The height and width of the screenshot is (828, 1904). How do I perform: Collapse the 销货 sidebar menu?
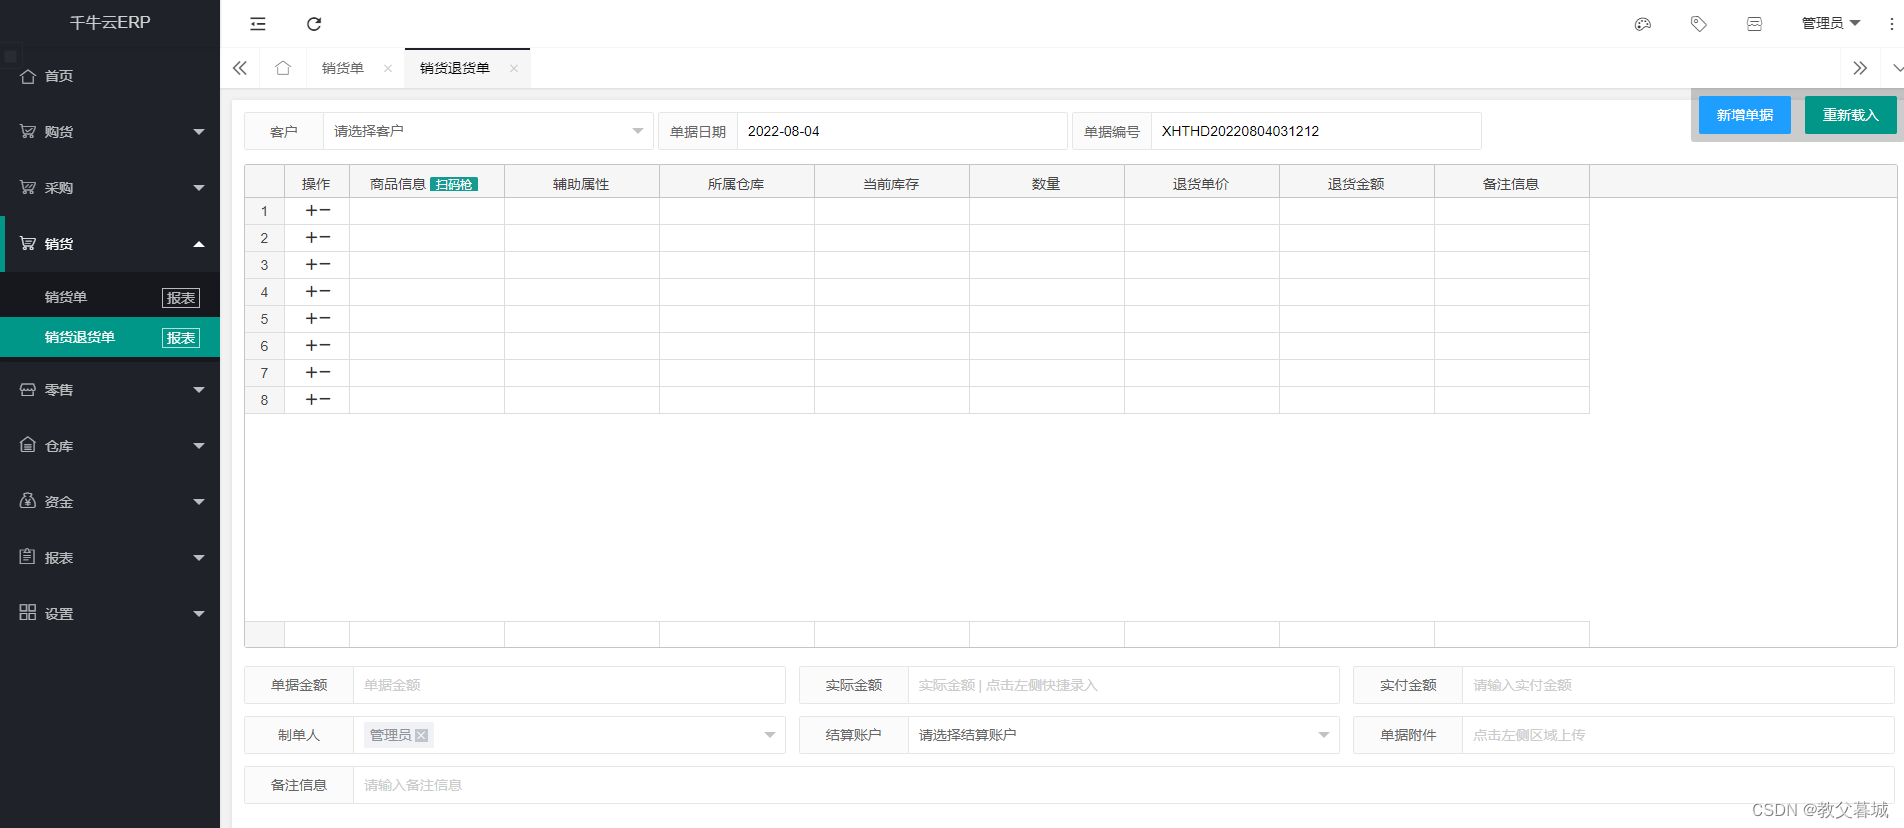click(110, 244)
